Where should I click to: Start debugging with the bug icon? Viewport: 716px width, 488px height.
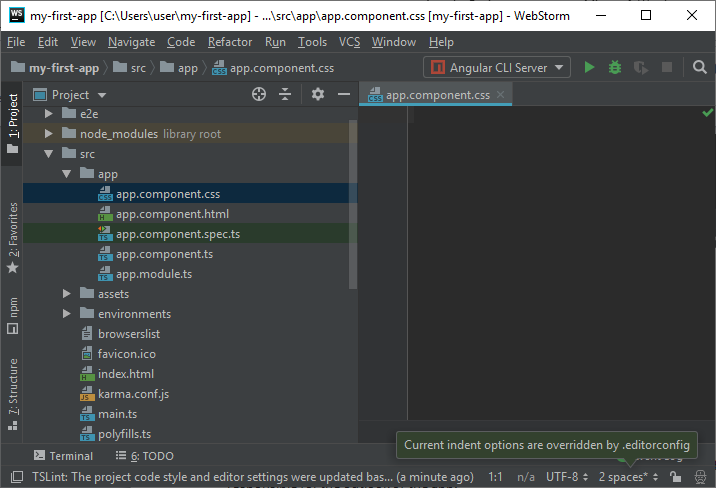coord(615,68)
